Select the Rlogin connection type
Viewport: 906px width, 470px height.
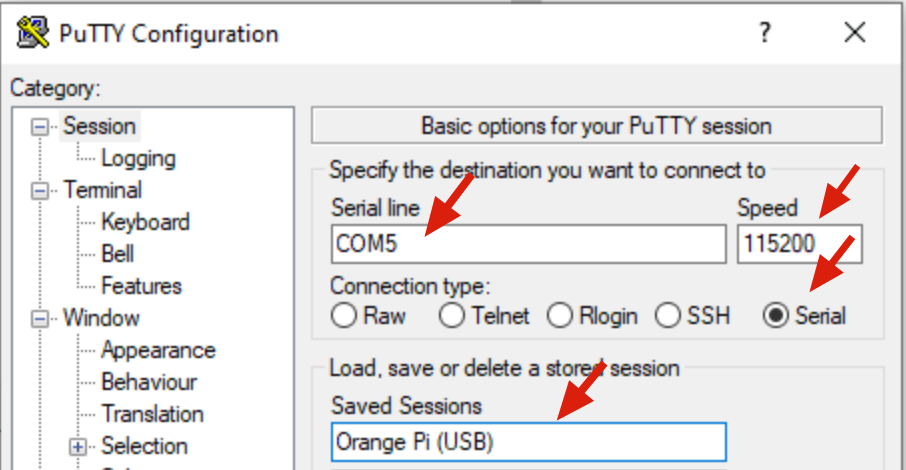point(560,316)
